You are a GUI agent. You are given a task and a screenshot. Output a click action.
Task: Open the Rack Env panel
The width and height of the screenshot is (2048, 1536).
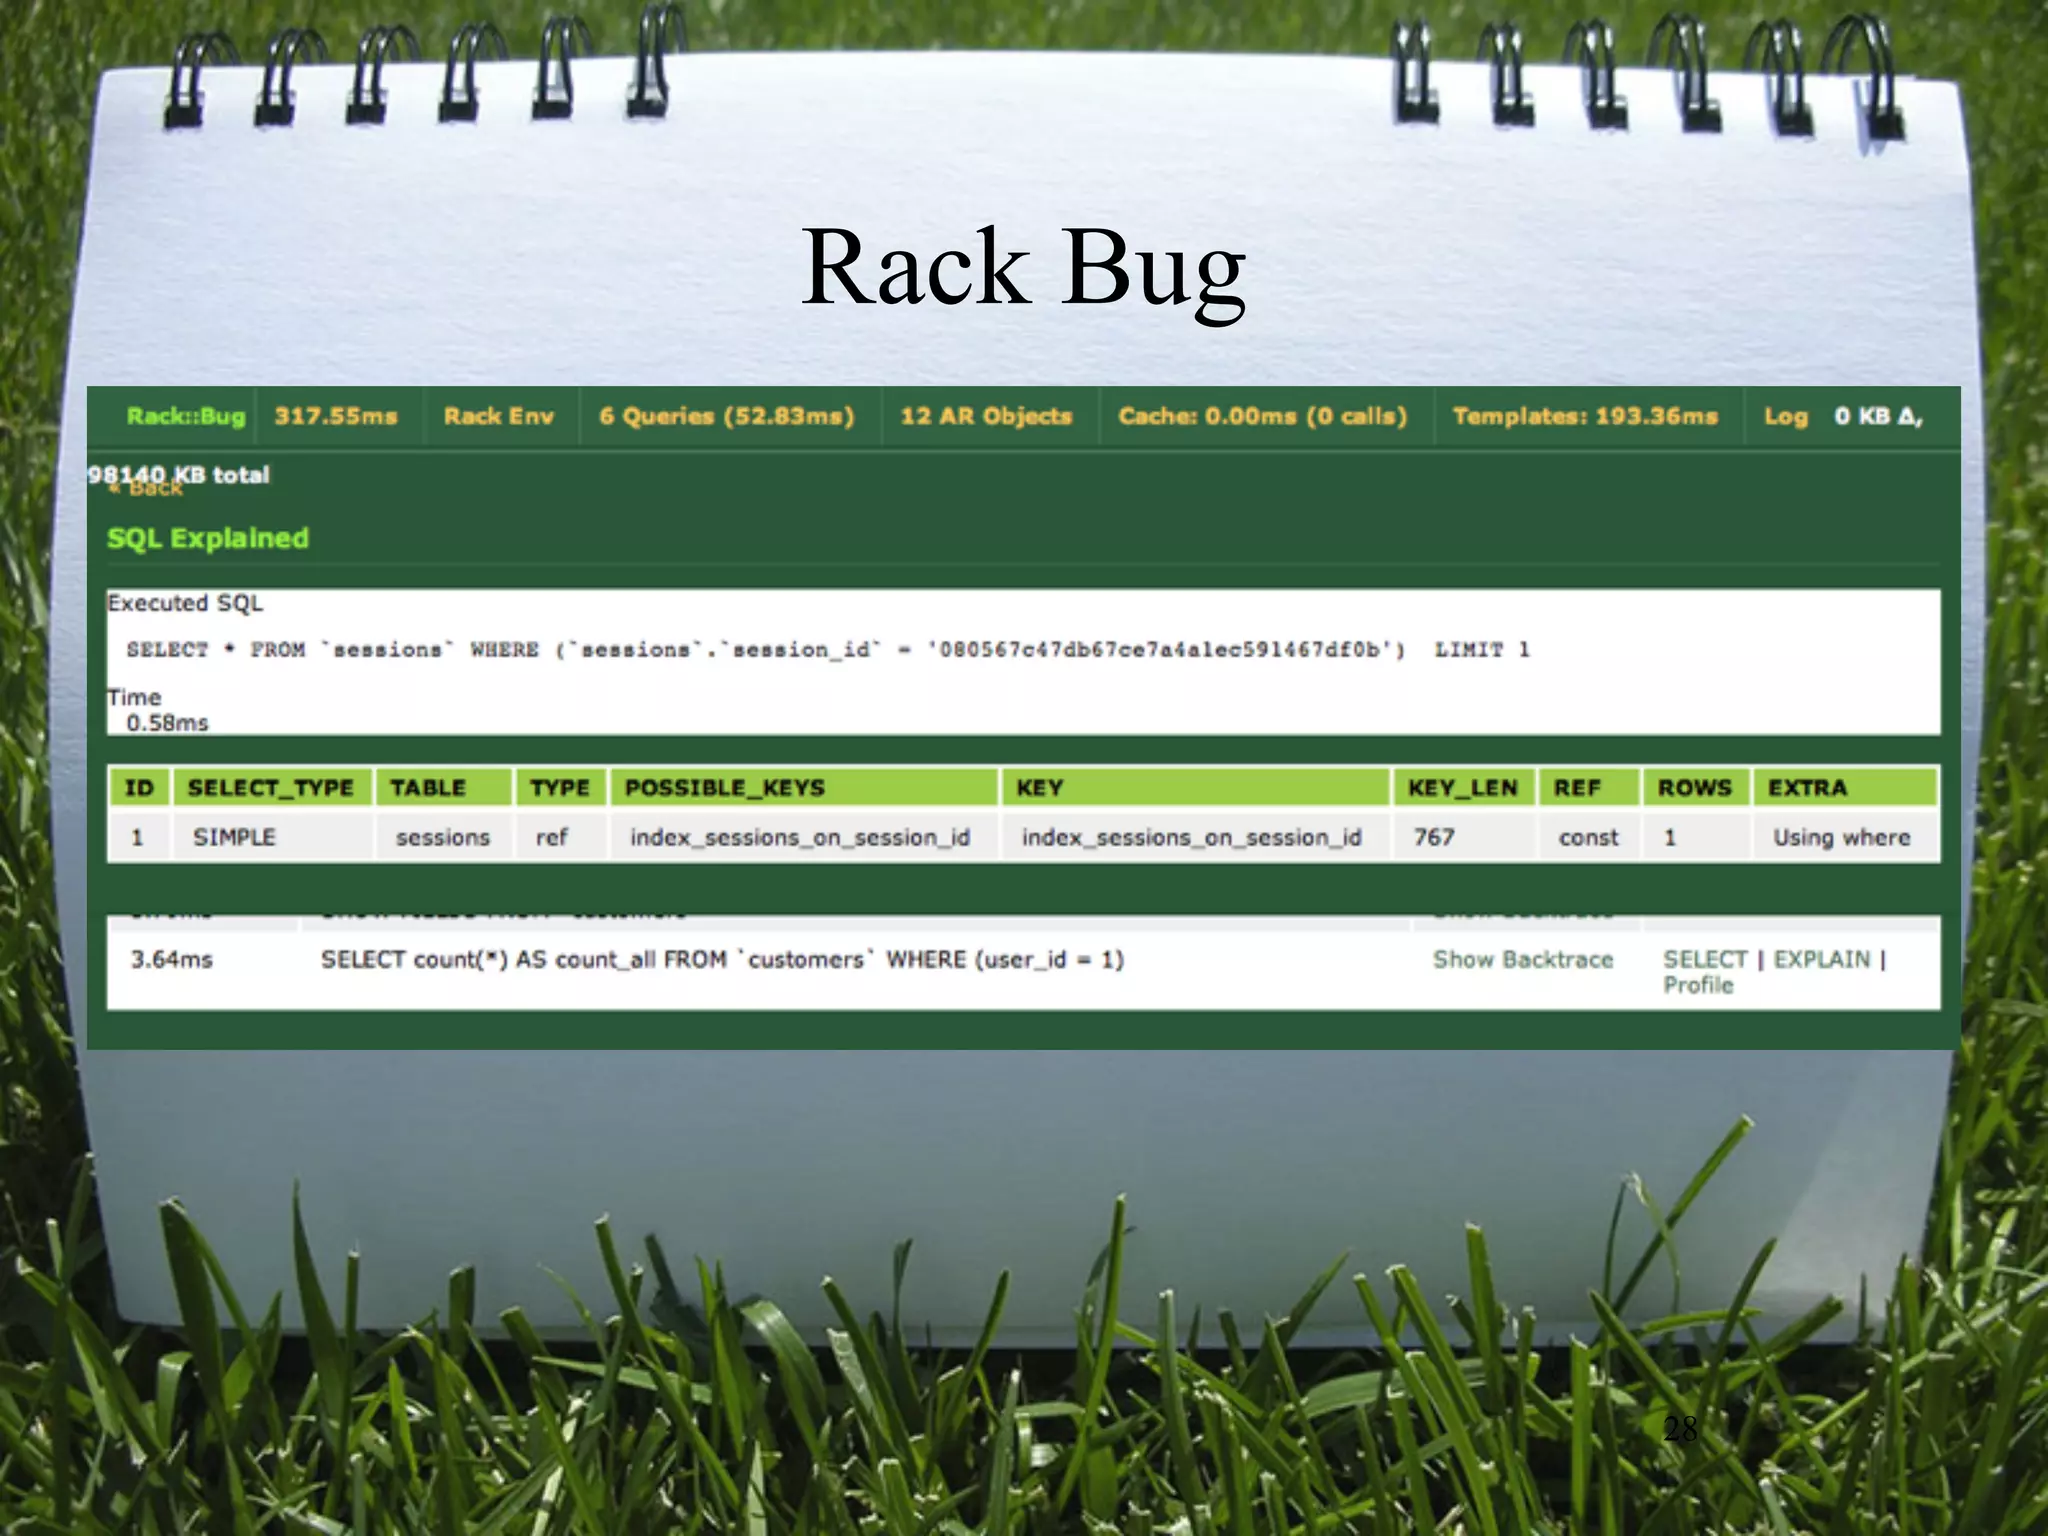tap(498, 416)
